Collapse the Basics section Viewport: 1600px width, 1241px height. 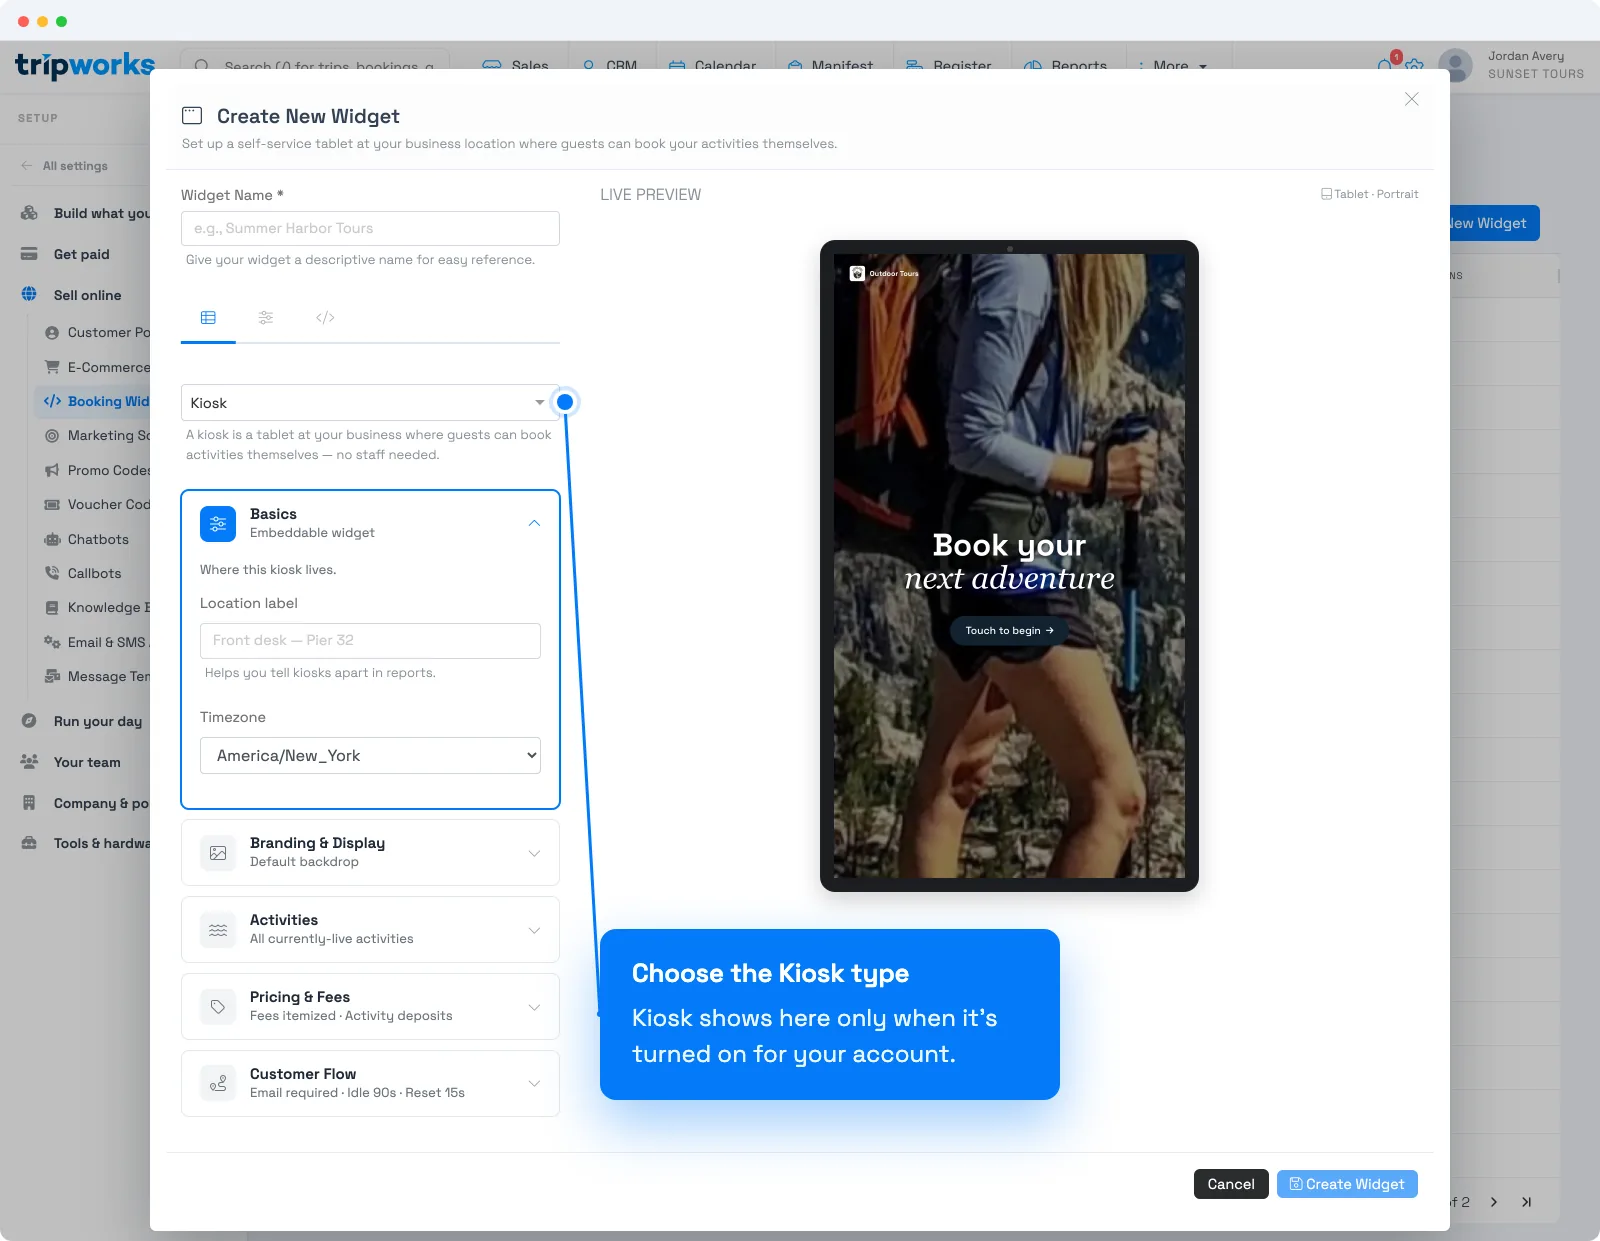pos(534,523)
